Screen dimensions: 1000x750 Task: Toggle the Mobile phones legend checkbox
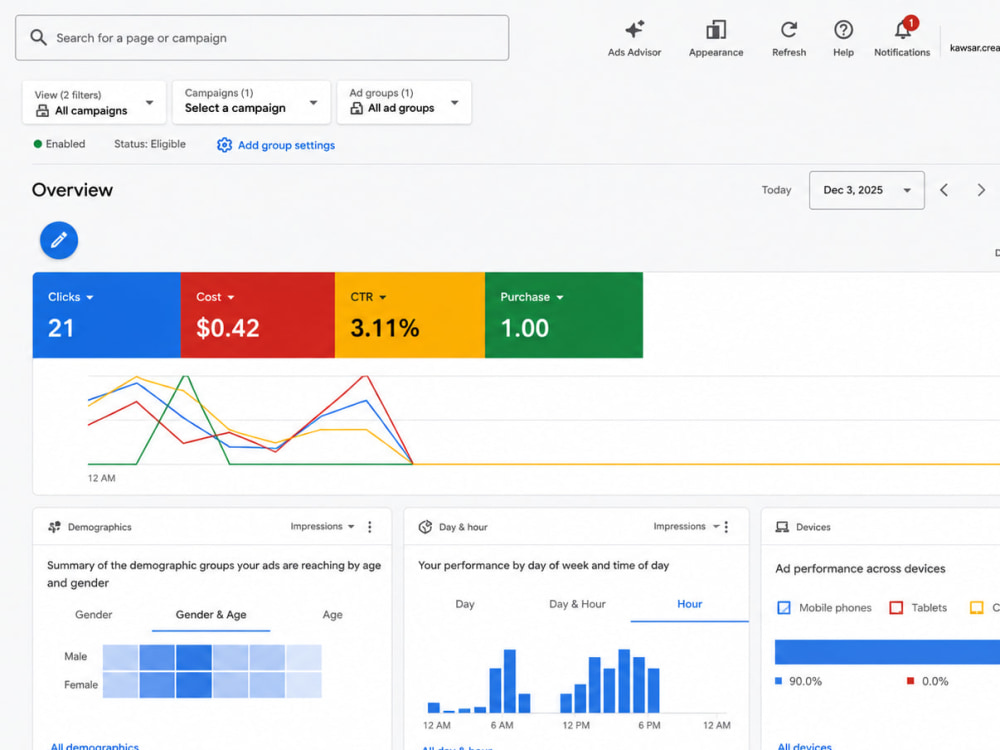point(784,608)
